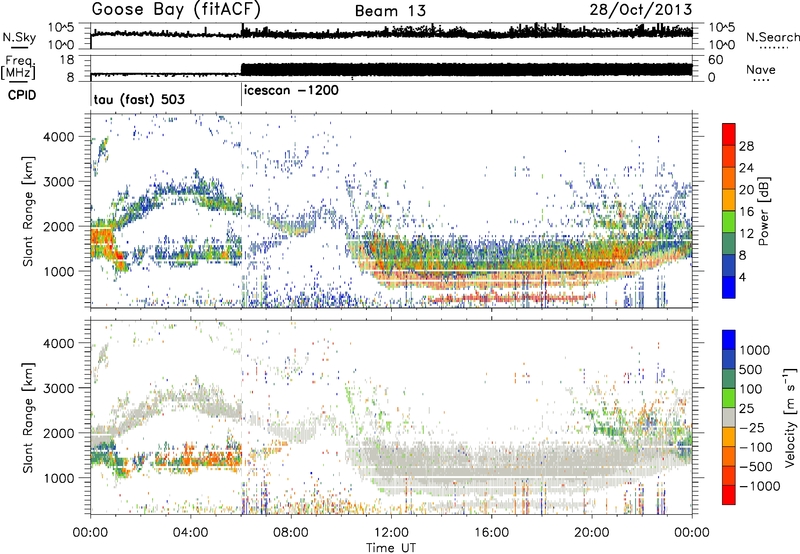The height and width of the screenshot is (554, 800).
Task: Click the '16' value on the power colorbar
Action: click(x=746, y=212)
